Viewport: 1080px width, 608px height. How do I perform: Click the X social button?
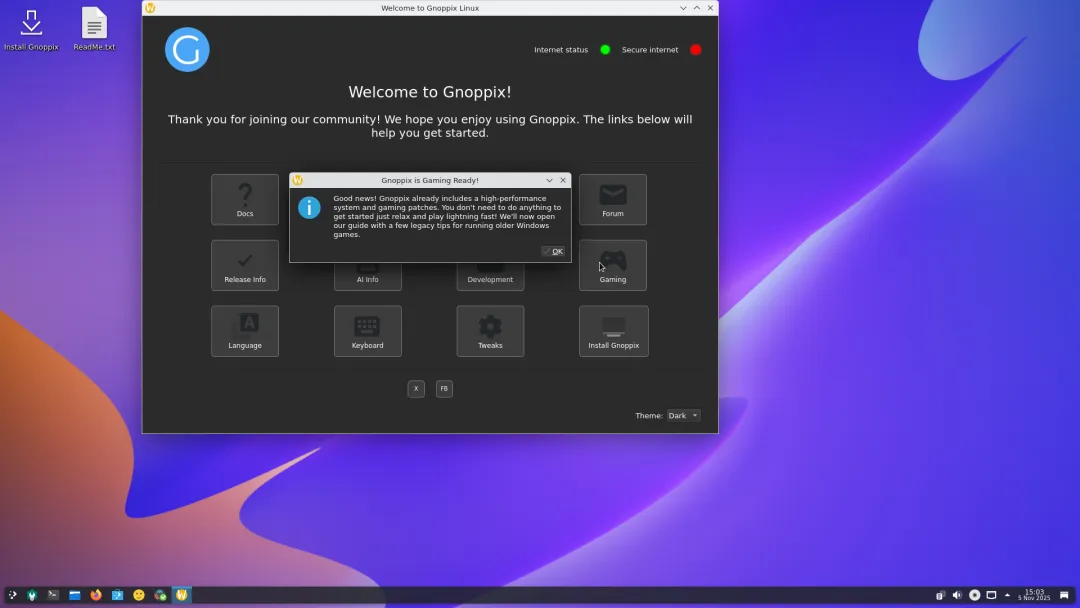tap(416, 388)
